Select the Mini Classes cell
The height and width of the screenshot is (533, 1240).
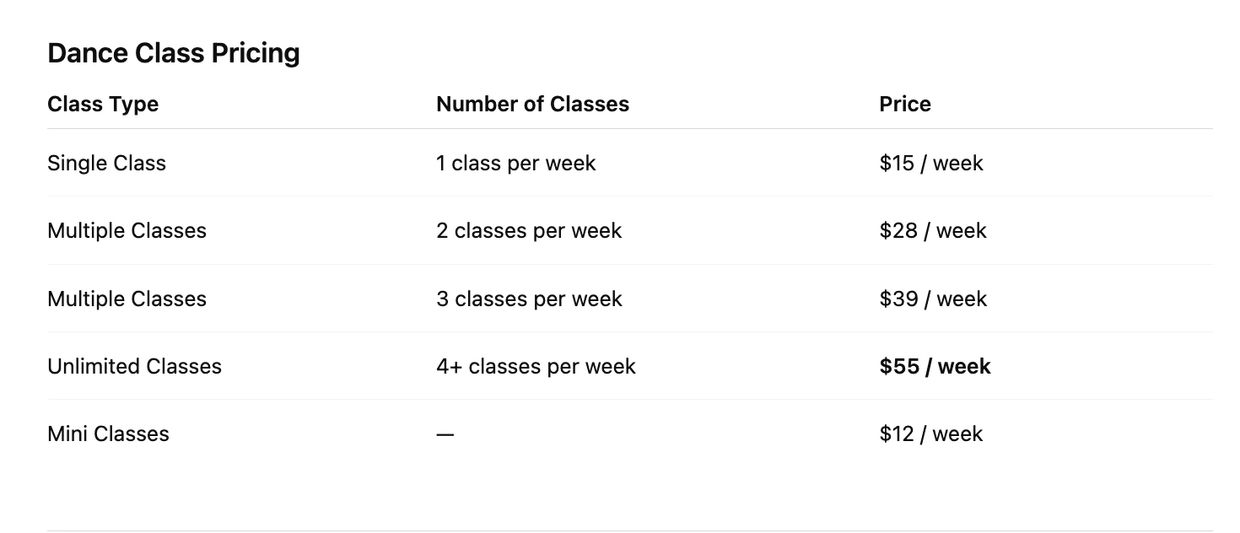click(x=108, y=434)
